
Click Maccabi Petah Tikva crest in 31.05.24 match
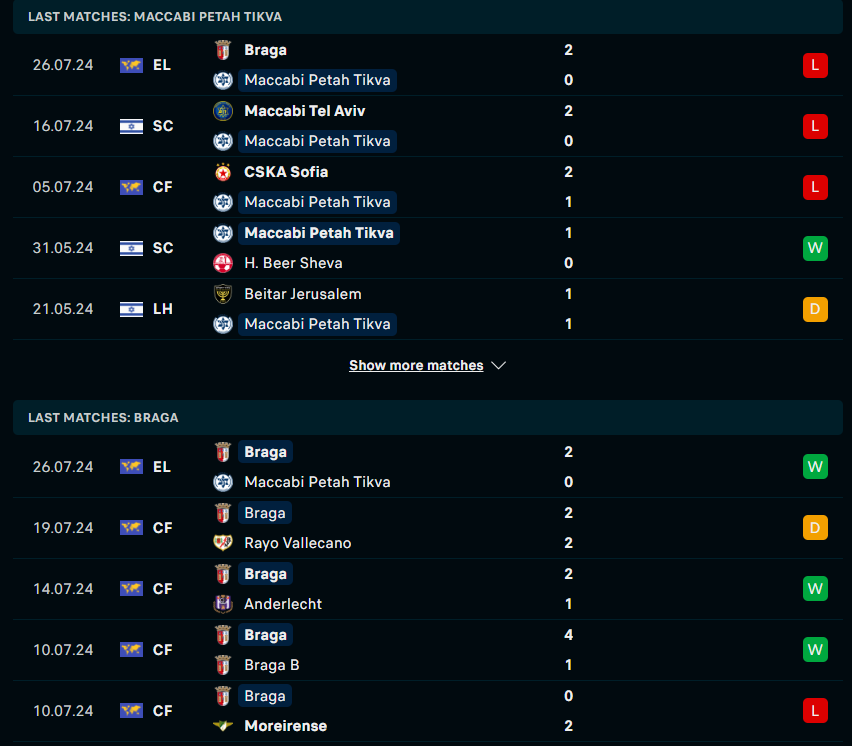tap(223, 233)
